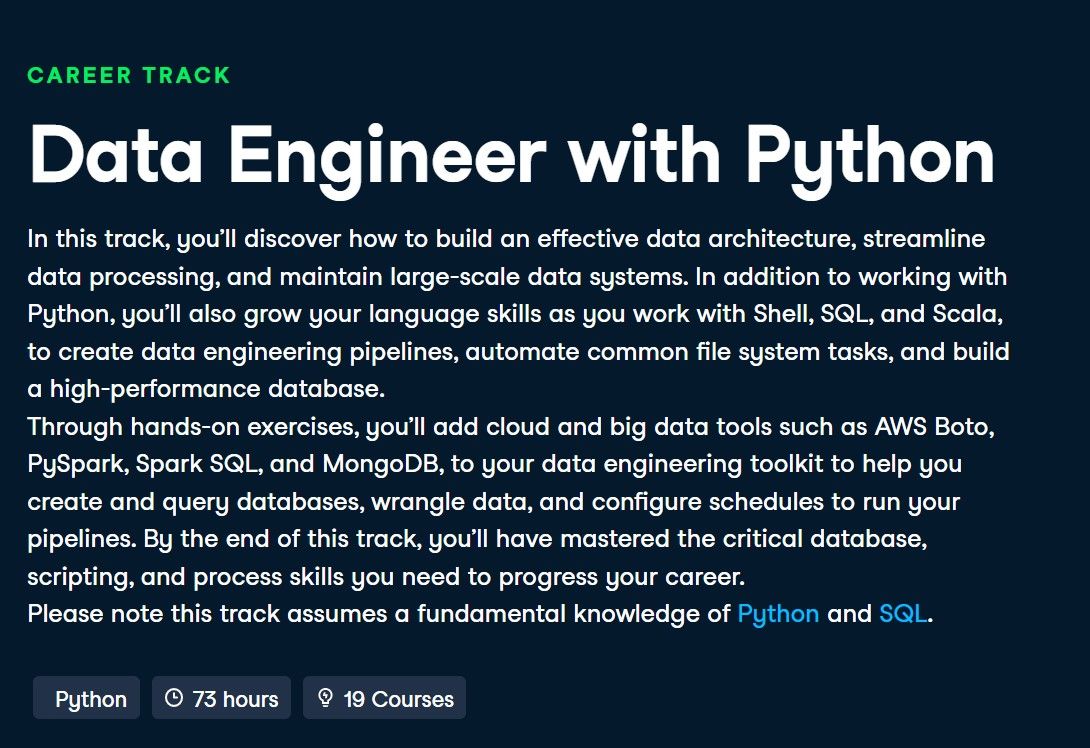This screenshot has width=1090, height=748.
Task: Follow the blue SQL link in the note
Action: (904, 614)
